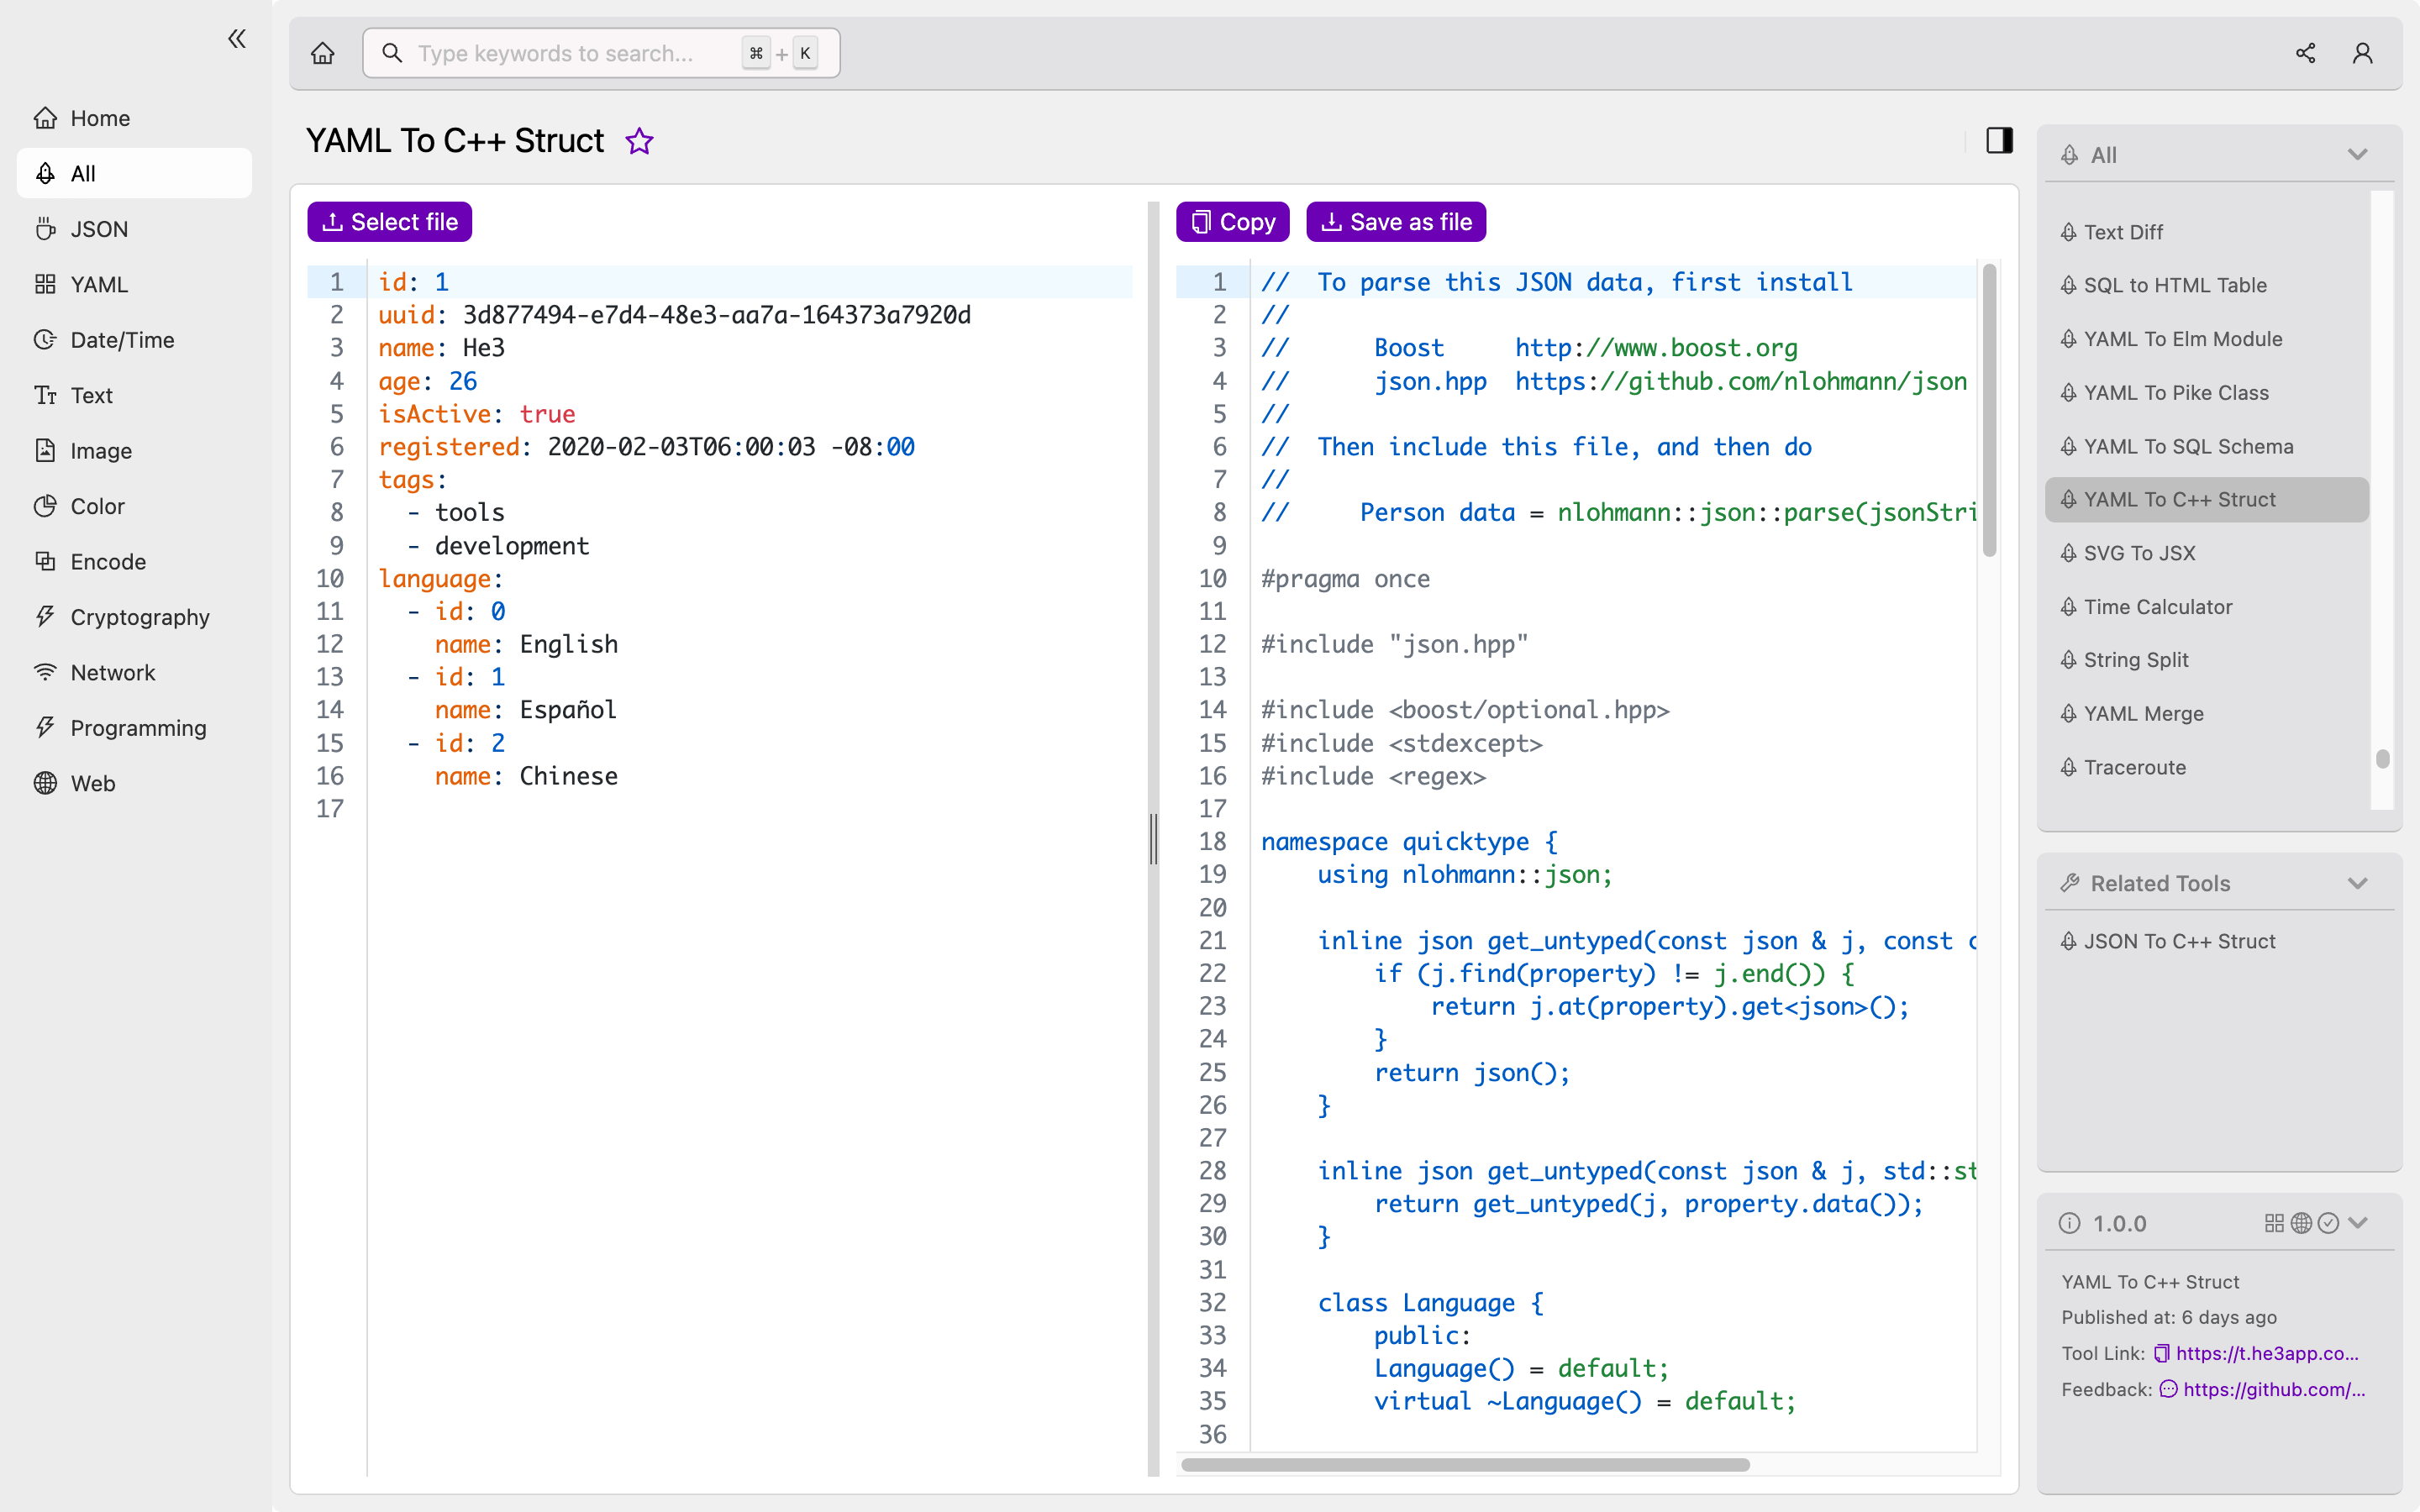2420x1512 pixels.
Task: Click the copy icon before tool link
Action: pyautogui.click(x=2162, y=1353)
